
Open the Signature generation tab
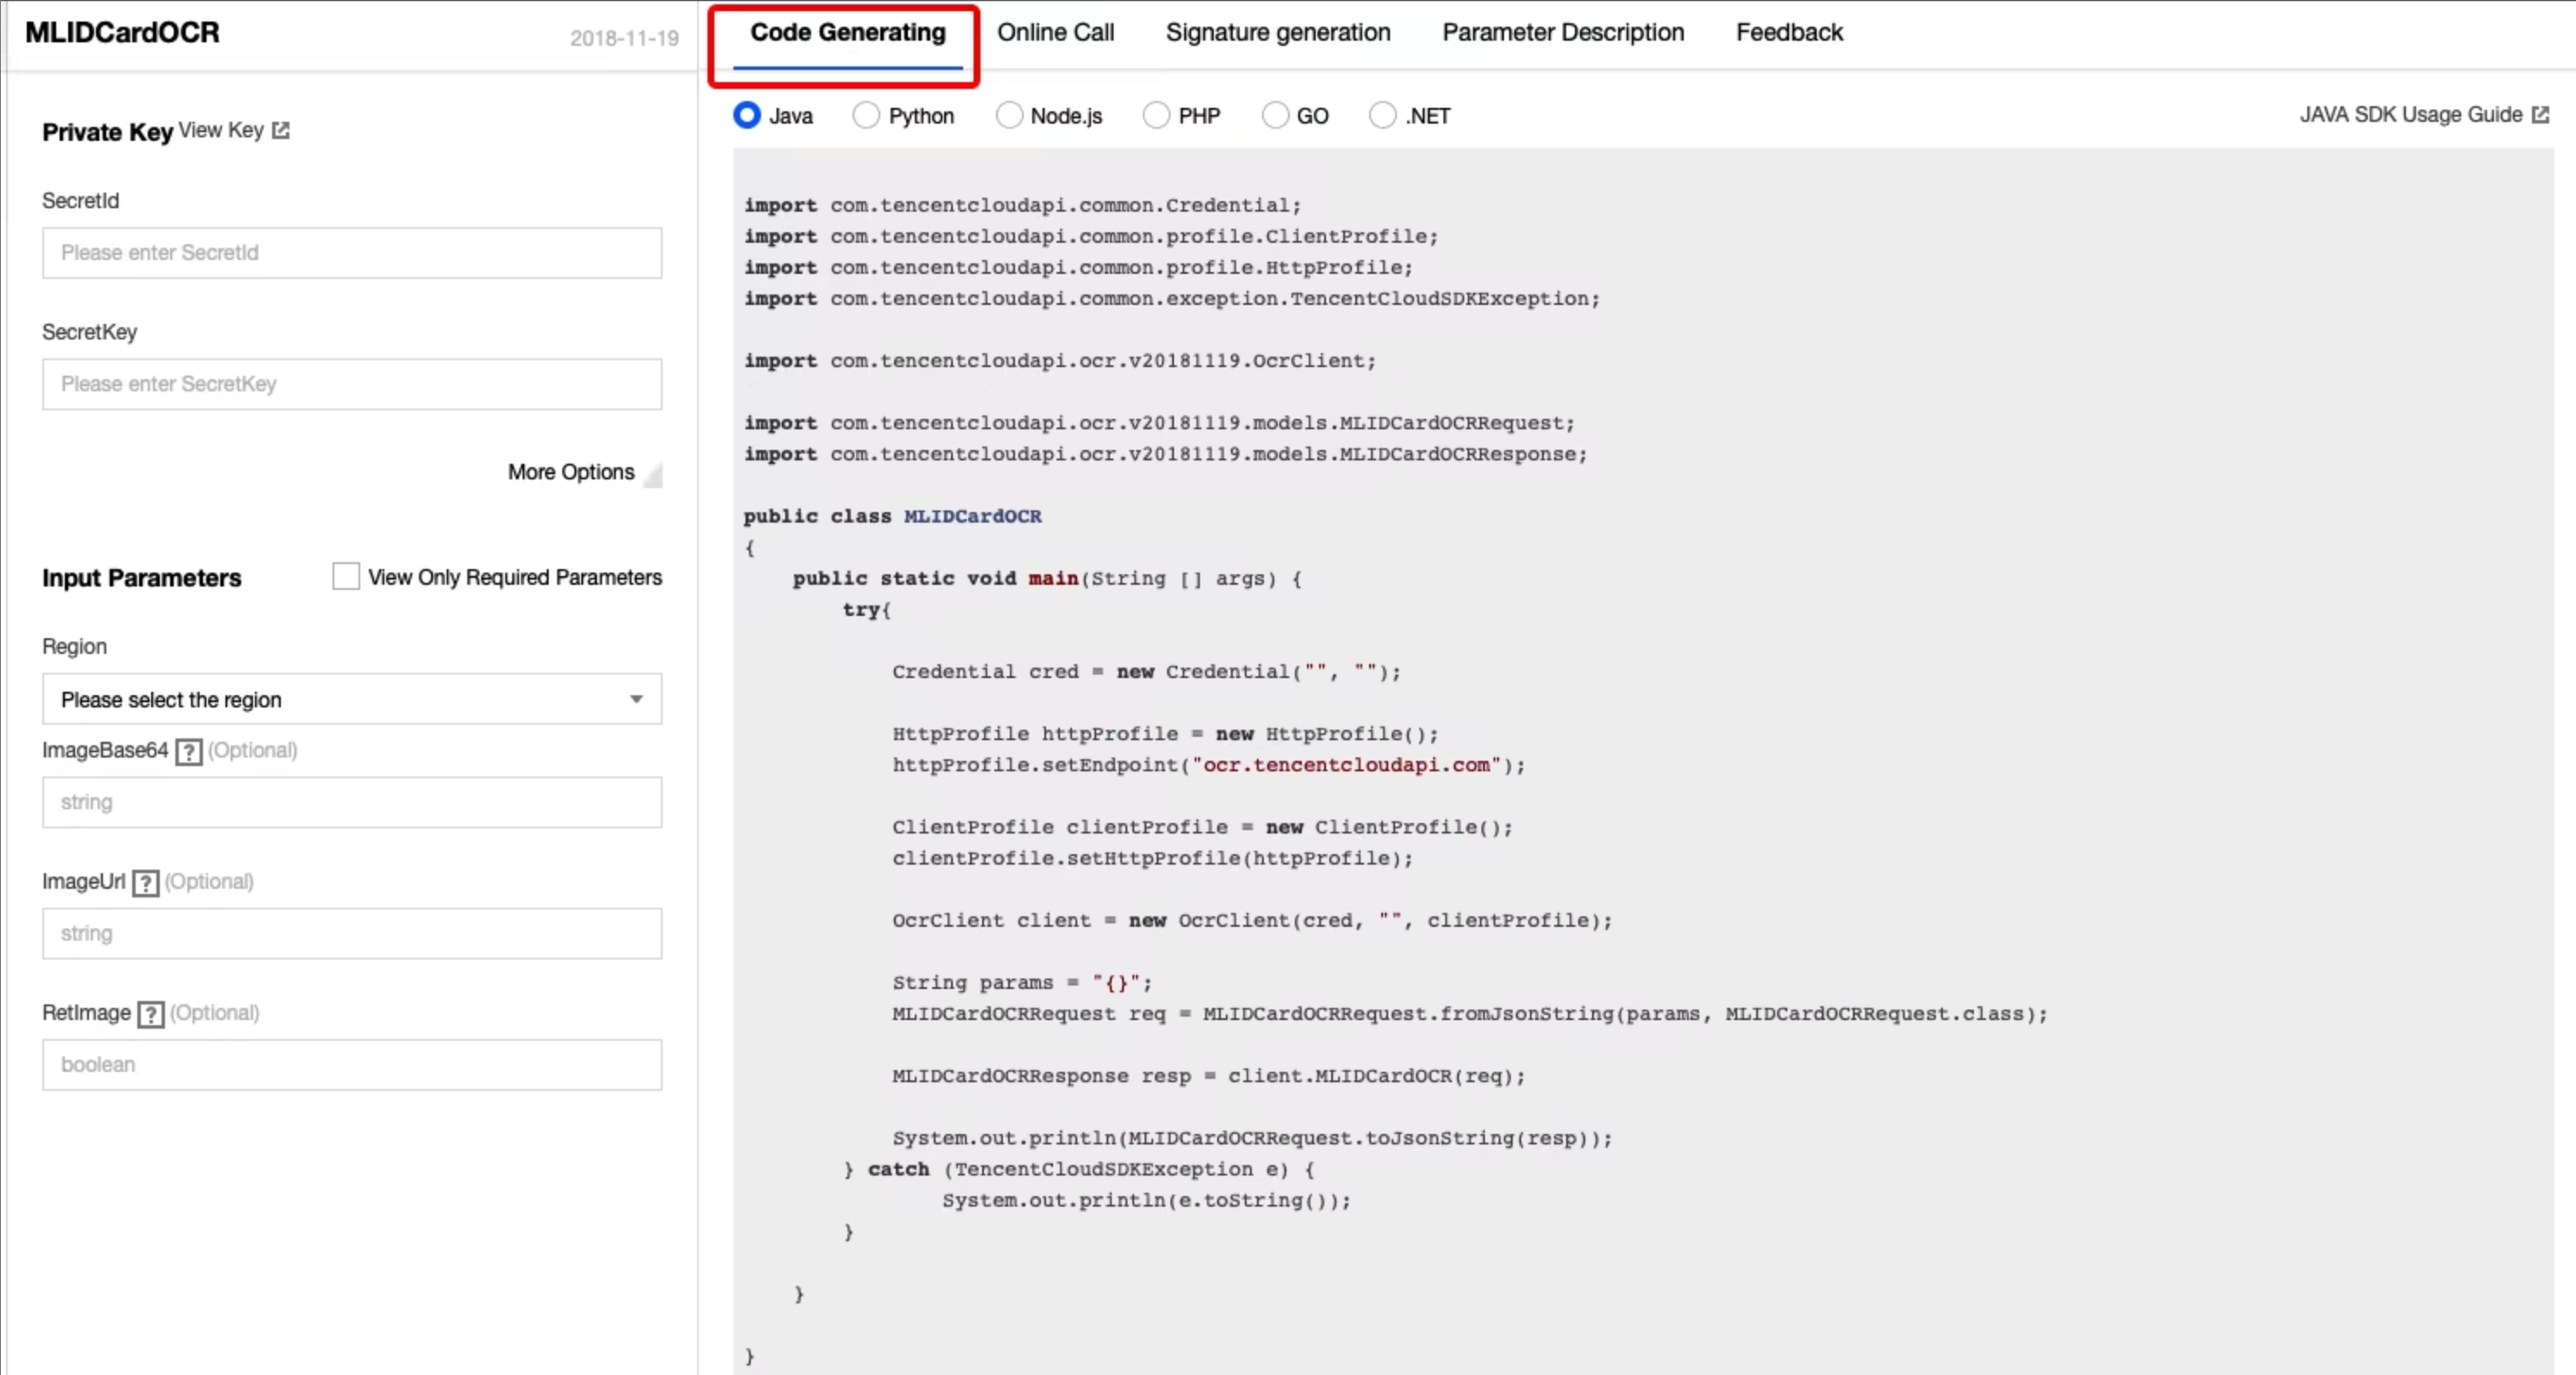(1277, 33)
